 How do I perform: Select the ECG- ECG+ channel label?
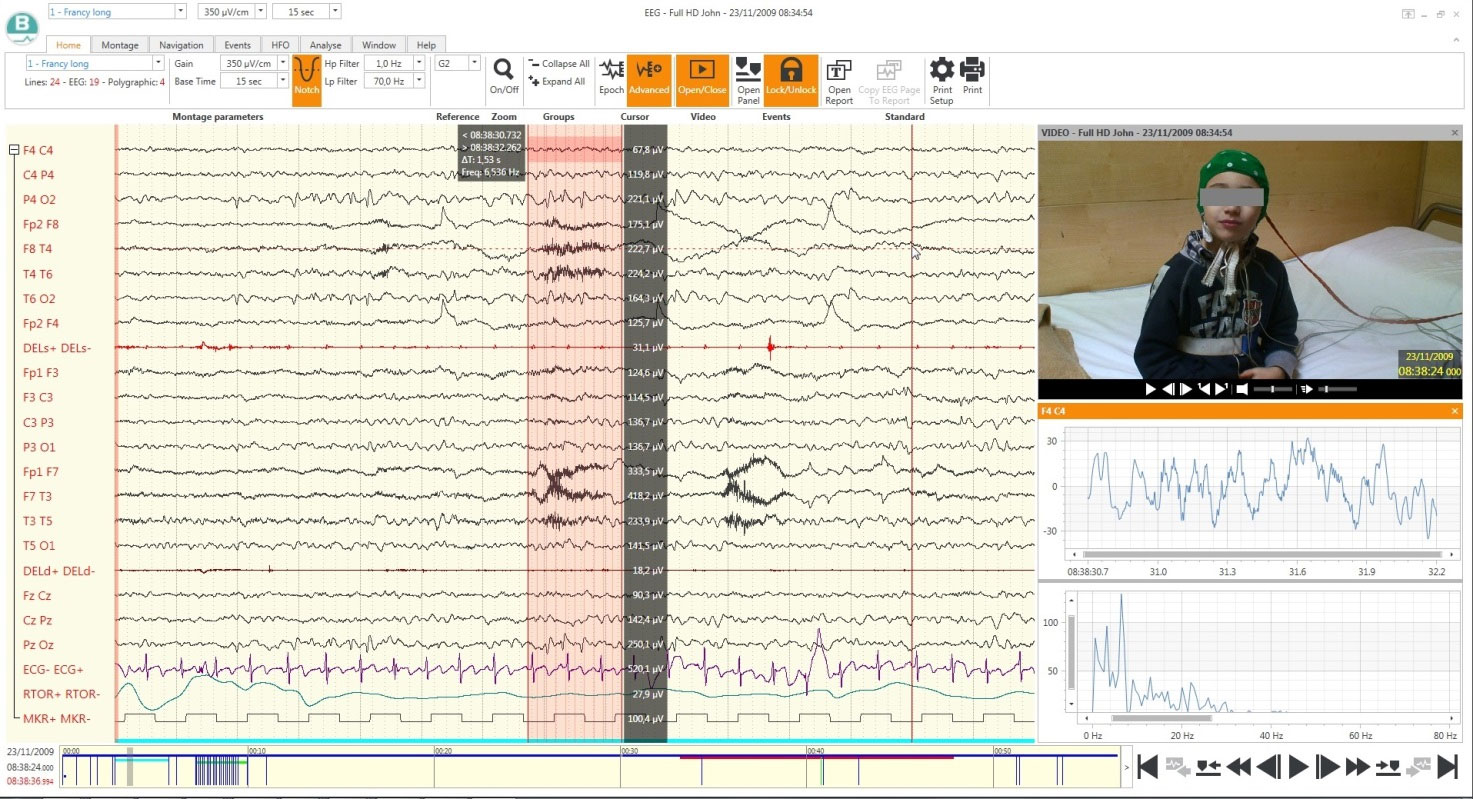(x=53, y=670)
